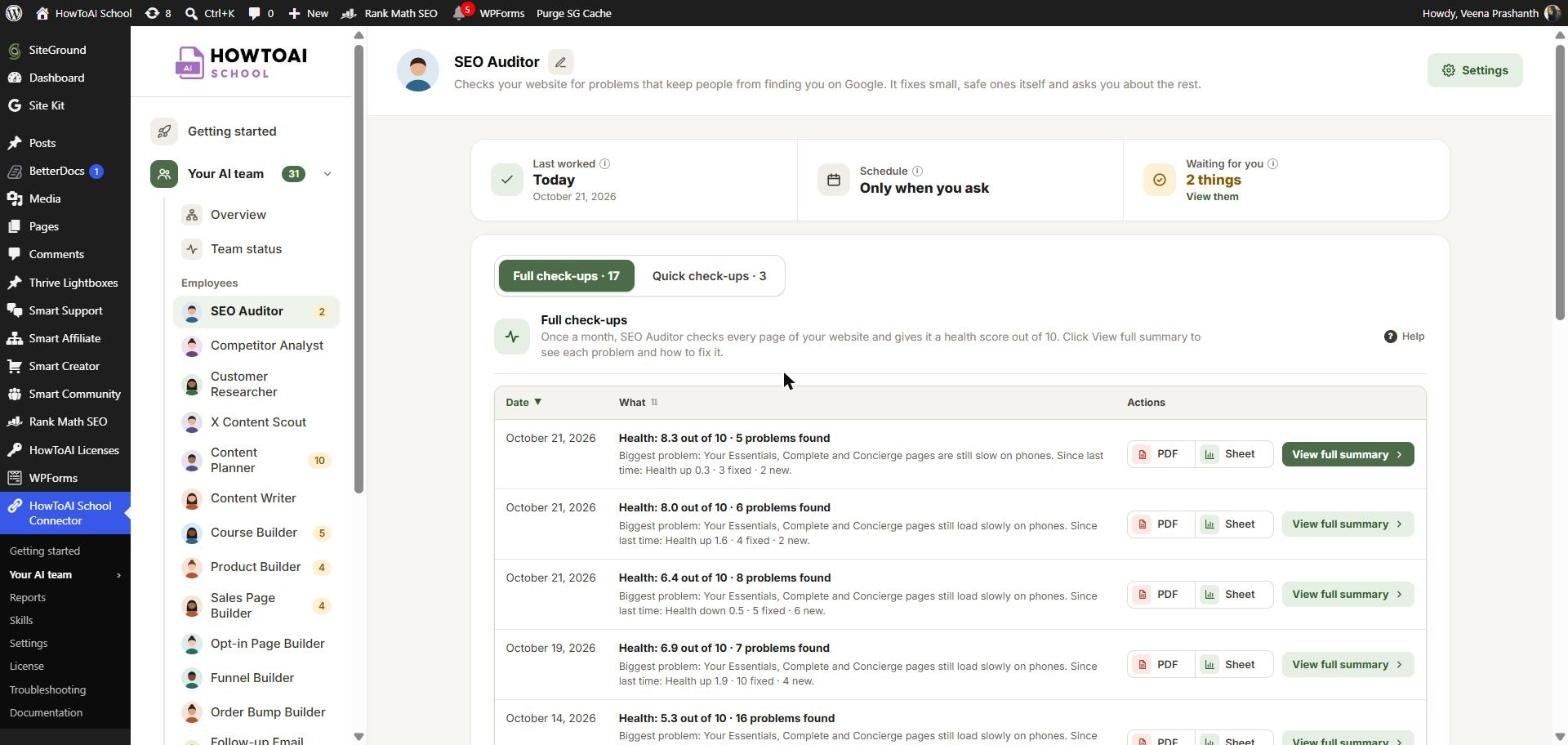Open the Settings button at top right

[1475, 70]
